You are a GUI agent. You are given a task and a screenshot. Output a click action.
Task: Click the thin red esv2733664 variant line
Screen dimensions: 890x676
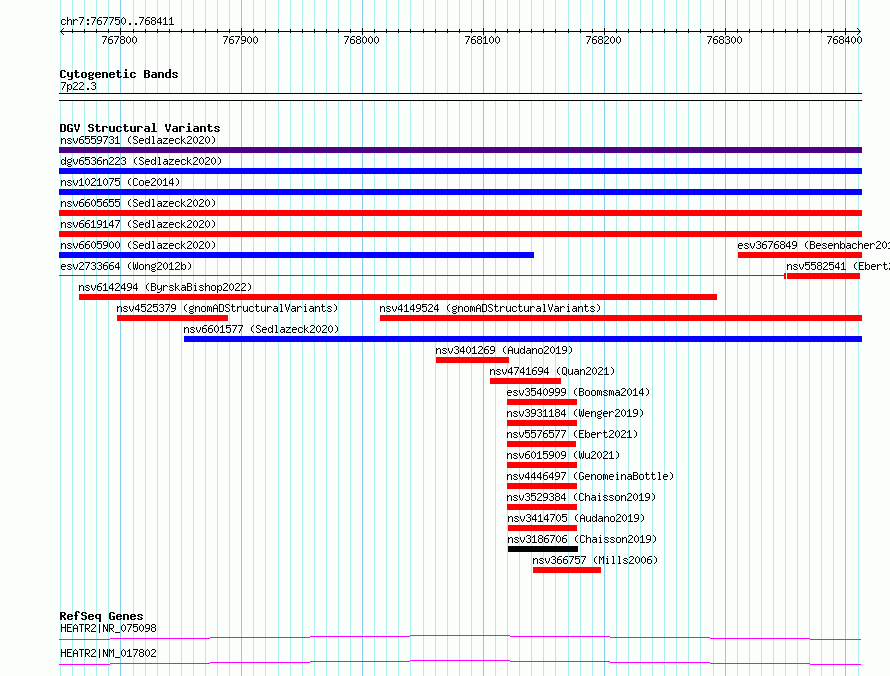point(422,276)
